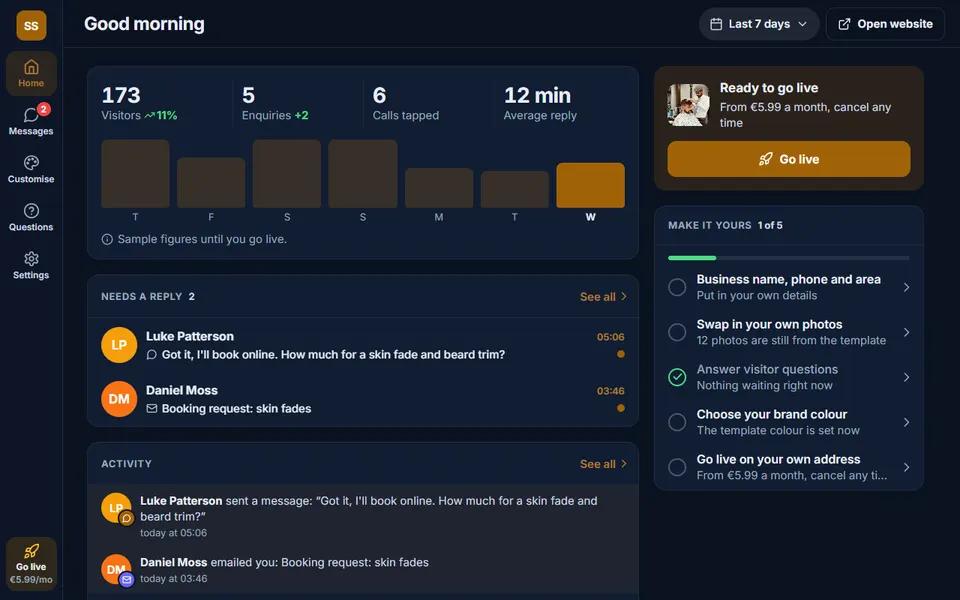Click the sidebar Go live €5.99/mo button
960x600 pixels.
(x=31, y=564)
